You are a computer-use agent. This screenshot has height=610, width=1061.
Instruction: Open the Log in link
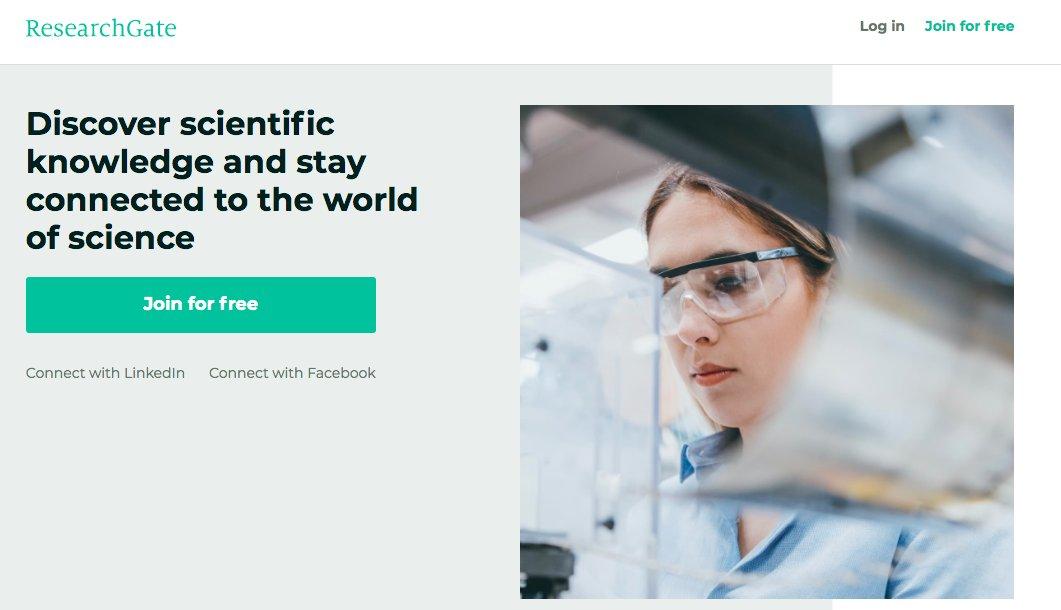[882, 26]
